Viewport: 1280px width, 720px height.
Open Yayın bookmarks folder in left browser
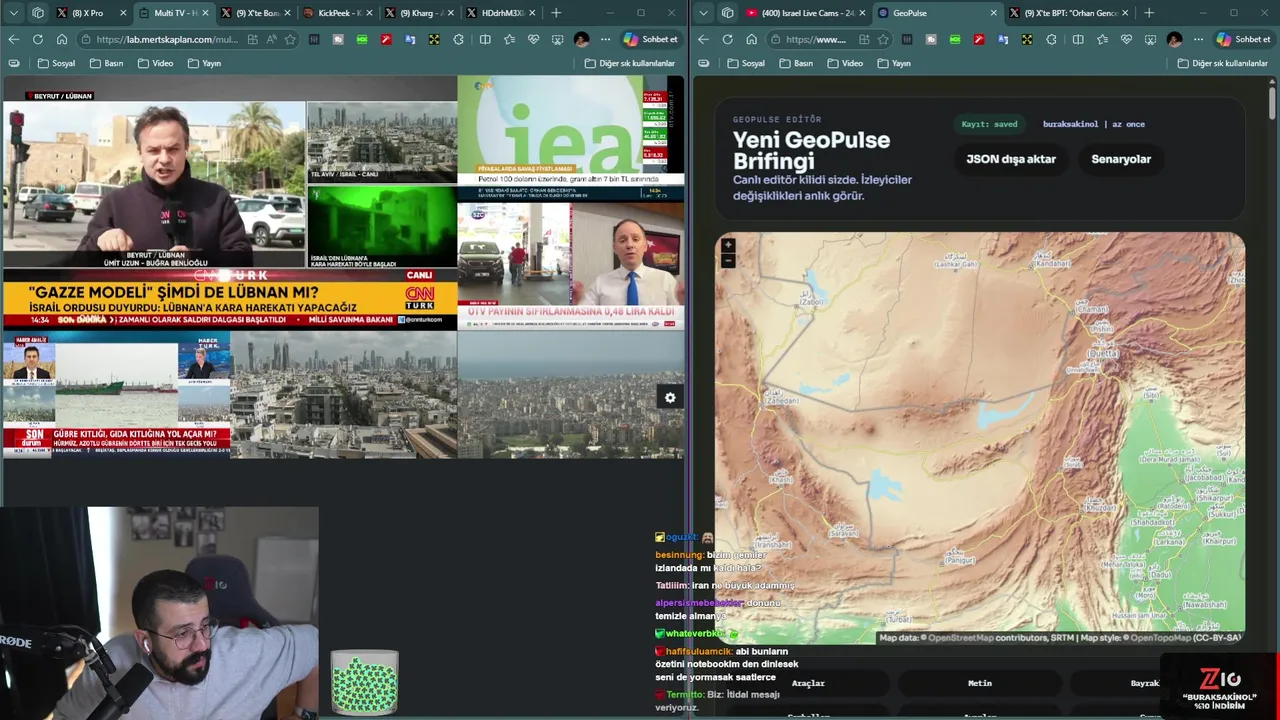204,63
